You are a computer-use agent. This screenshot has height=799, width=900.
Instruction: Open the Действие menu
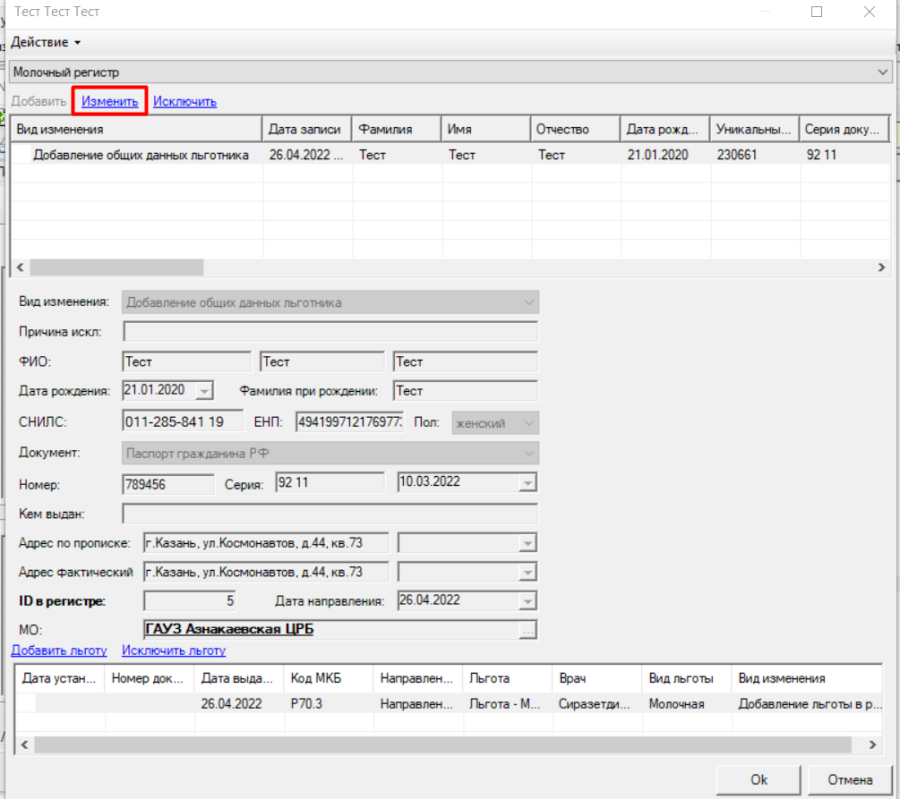click(x=45, y=42)
